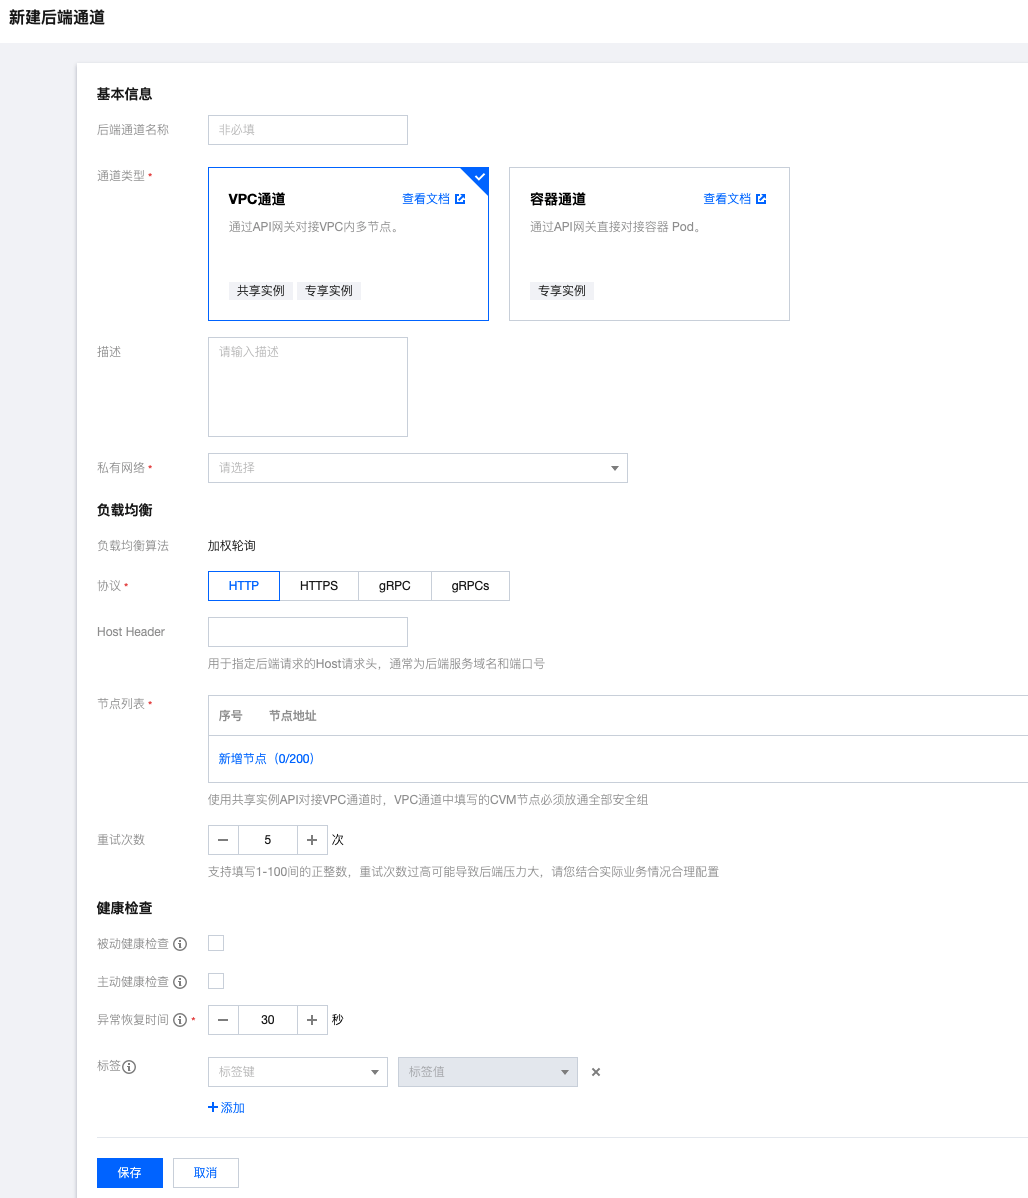The height and width of the screenshot is (1198, 1028).
Task: Click 新增节点 (0/200) link
Action: pyautogui.click(x=266, y=759)
